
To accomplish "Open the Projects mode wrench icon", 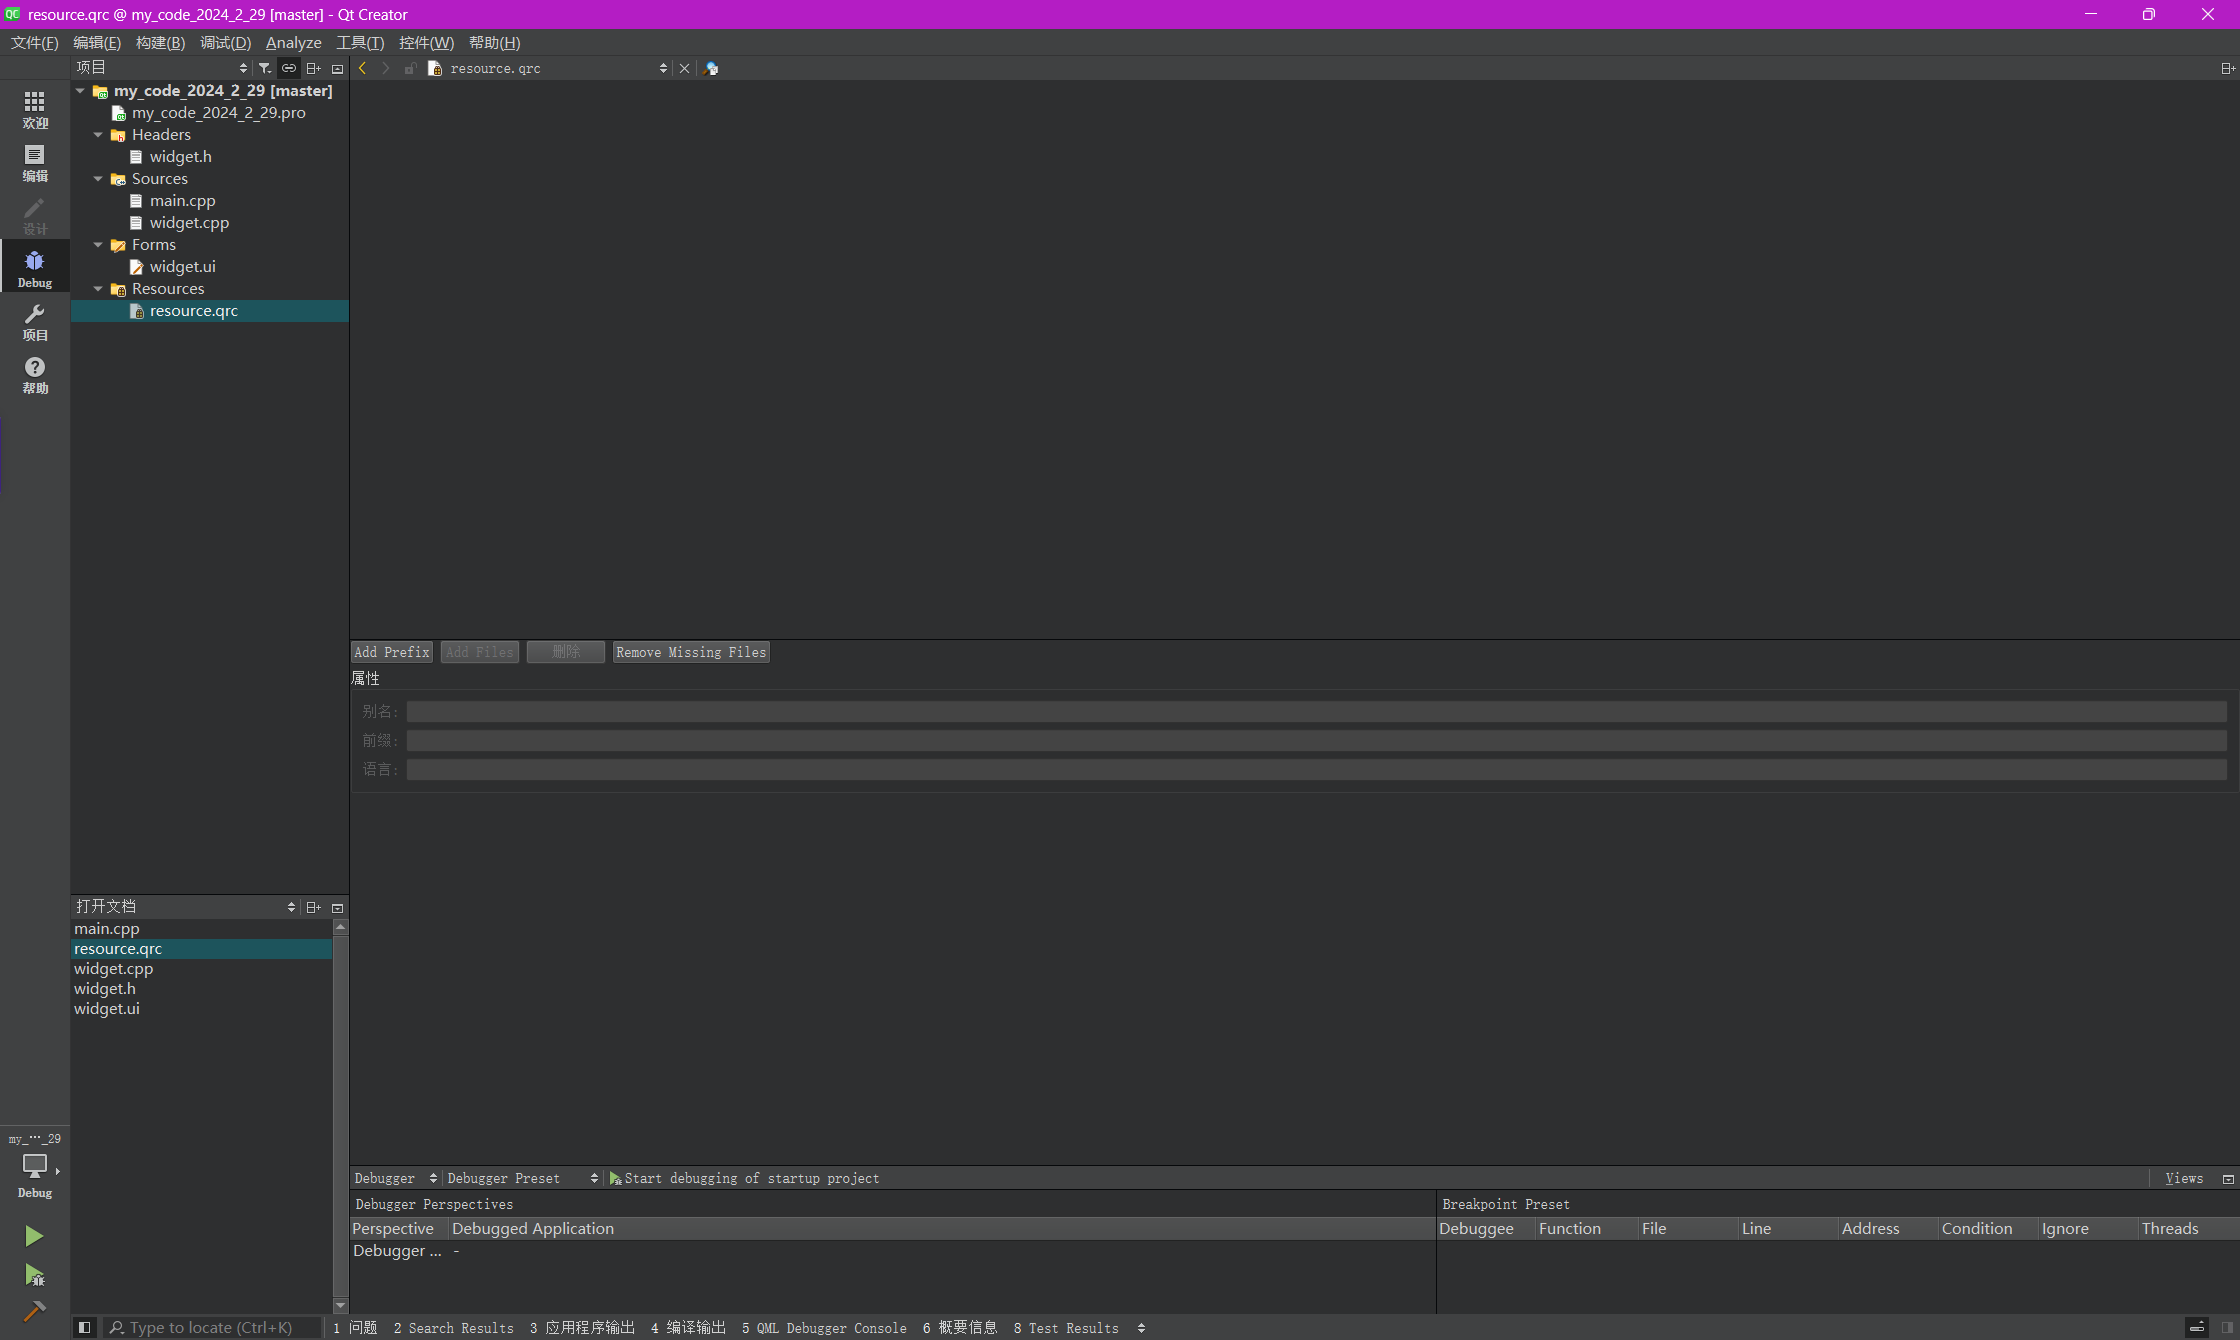I will (x=35, y=322).
